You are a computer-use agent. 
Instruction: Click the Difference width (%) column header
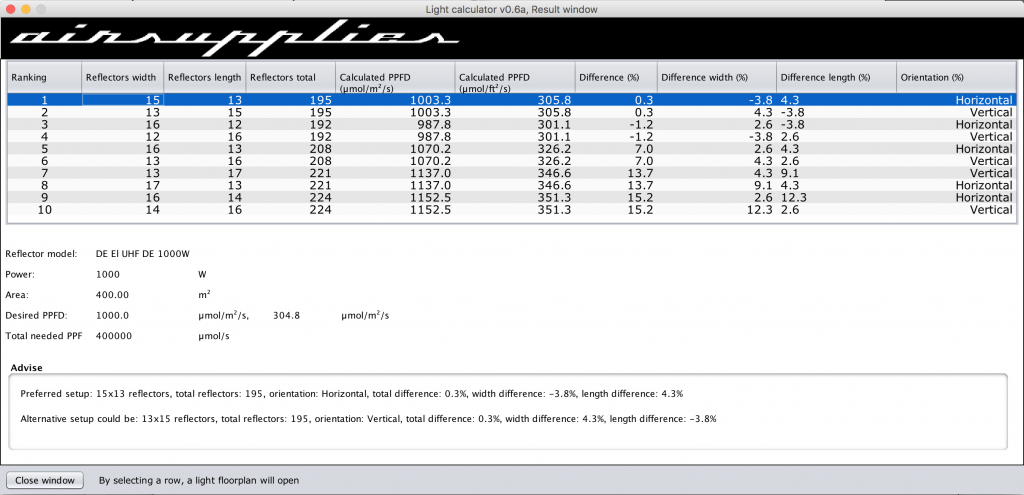click(x=715, y=77)
